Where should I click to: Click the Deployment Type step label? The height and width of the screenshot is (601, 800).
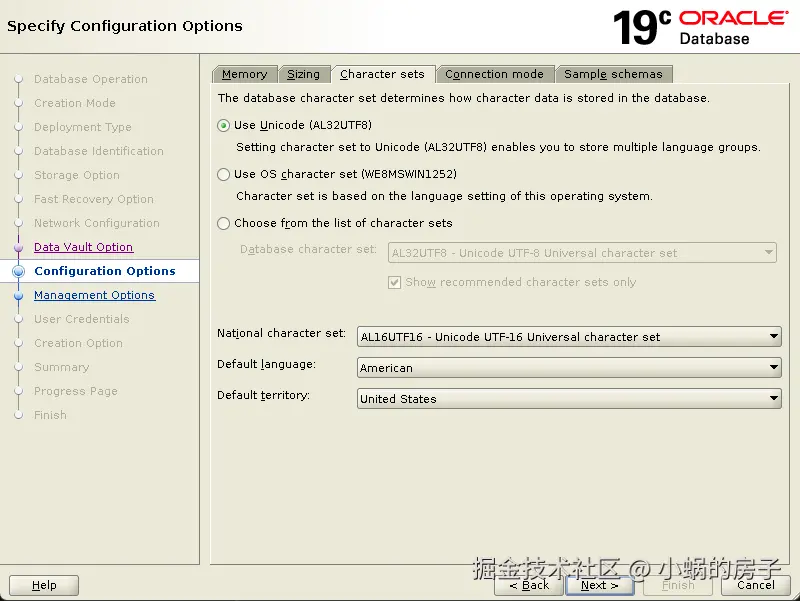click(83, 127)
